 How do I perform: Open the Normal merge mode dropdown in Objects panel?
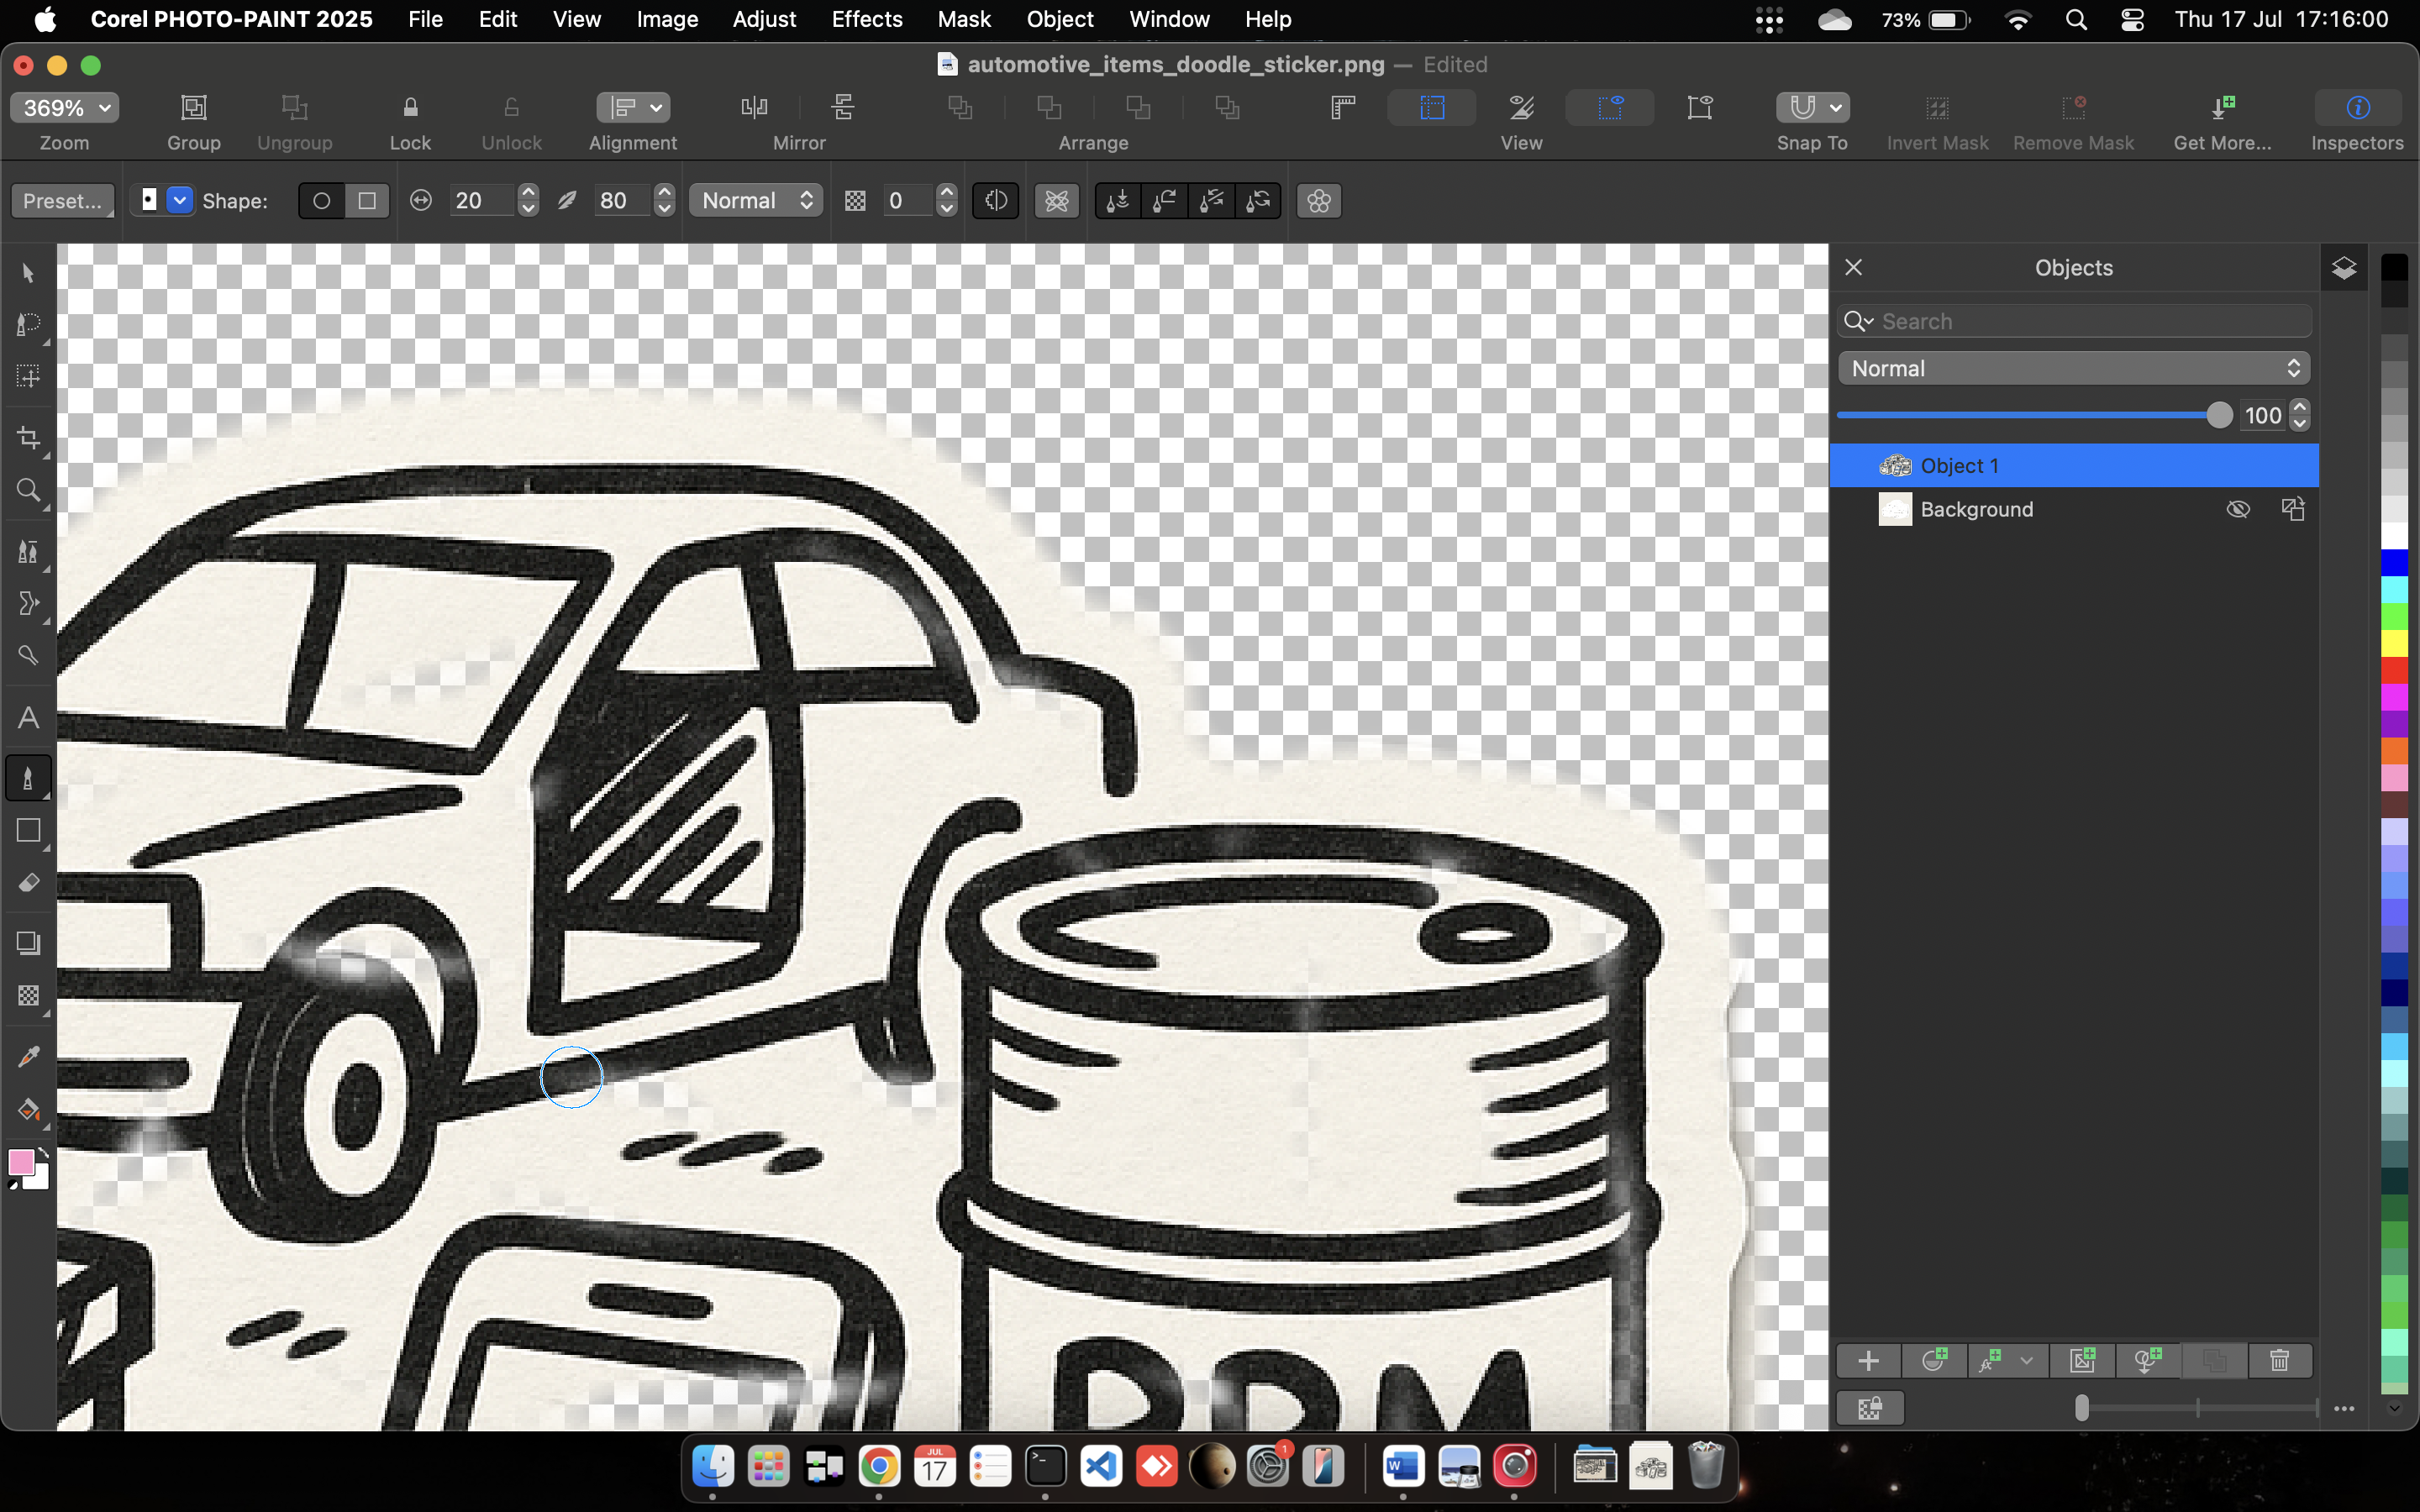point(2073,368)
